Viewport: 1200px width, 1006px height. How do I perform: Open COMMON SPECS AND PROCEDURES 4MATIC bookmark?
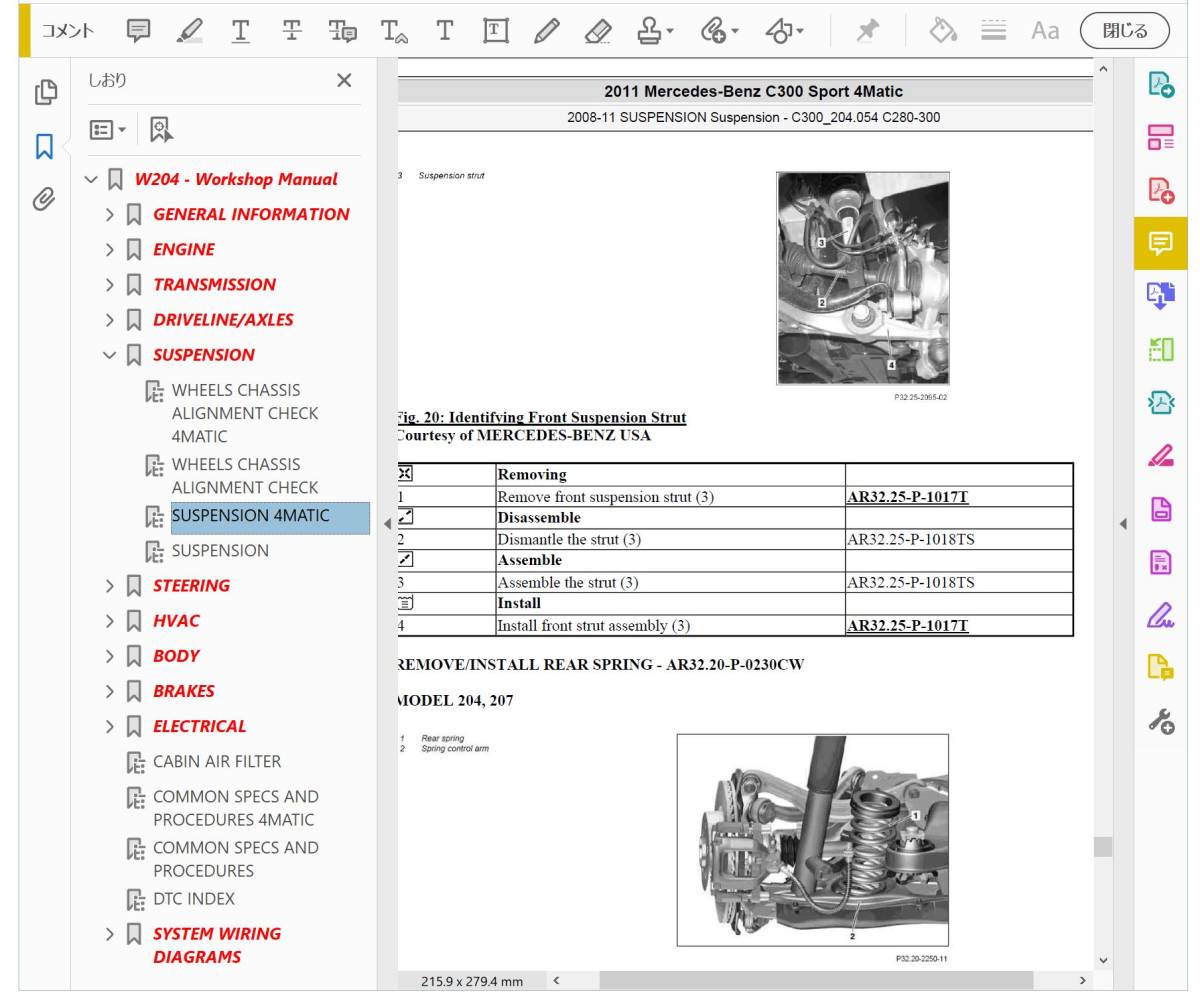[x=236, y=808]
